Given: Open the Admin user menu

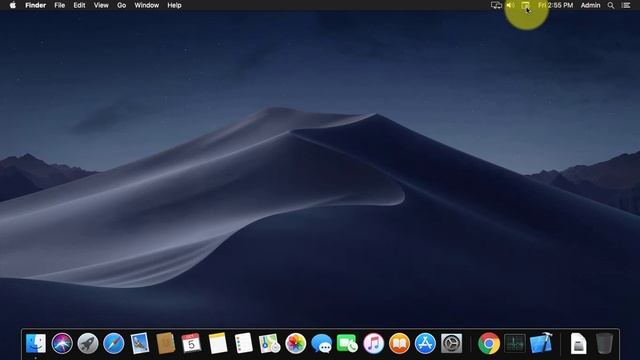Looking at the screenshot, I should tap(590, 5).
